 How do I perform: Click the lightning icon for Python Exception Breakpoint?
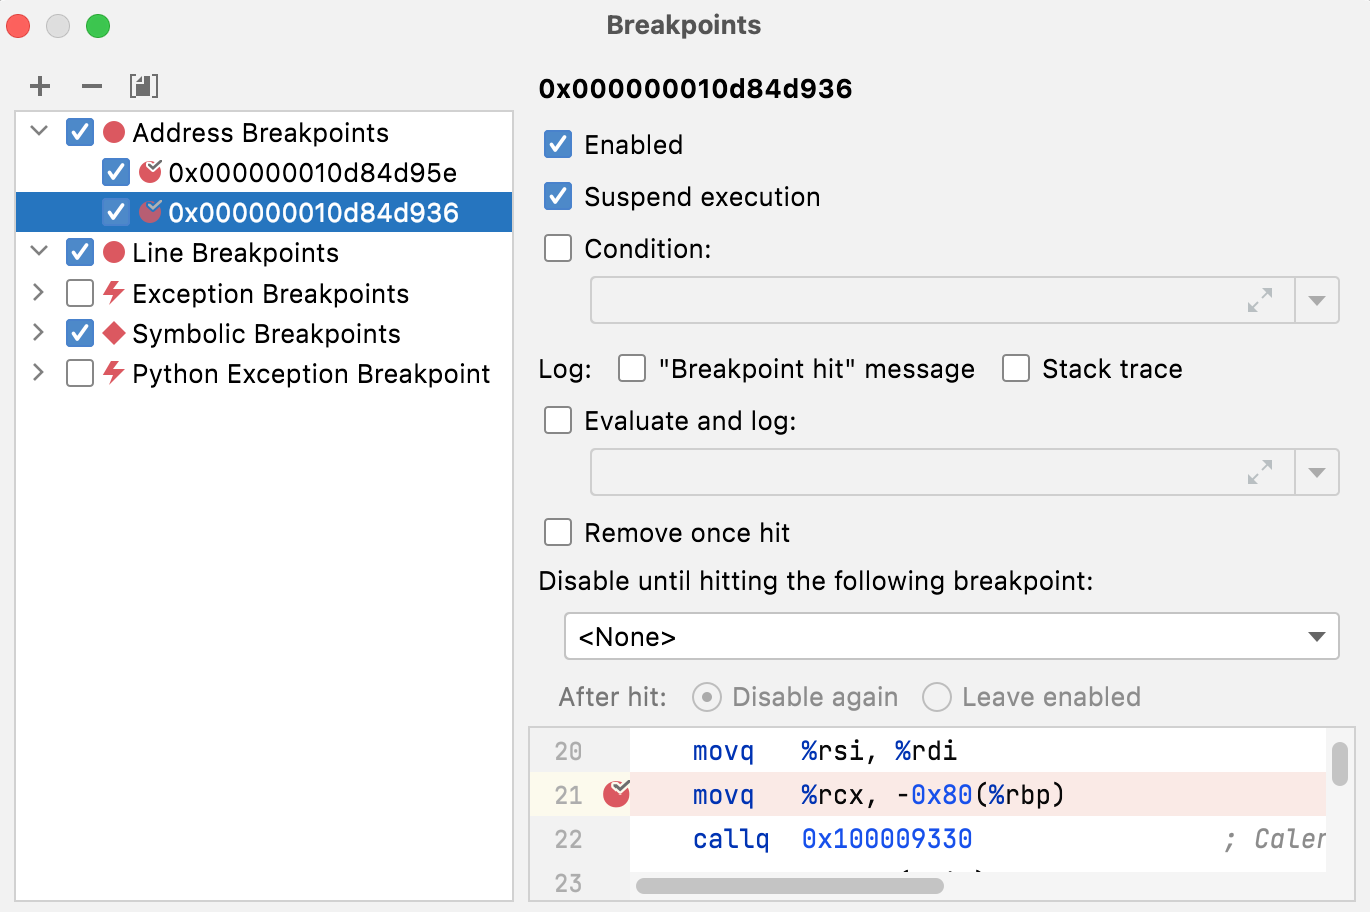tap(113, 373)
